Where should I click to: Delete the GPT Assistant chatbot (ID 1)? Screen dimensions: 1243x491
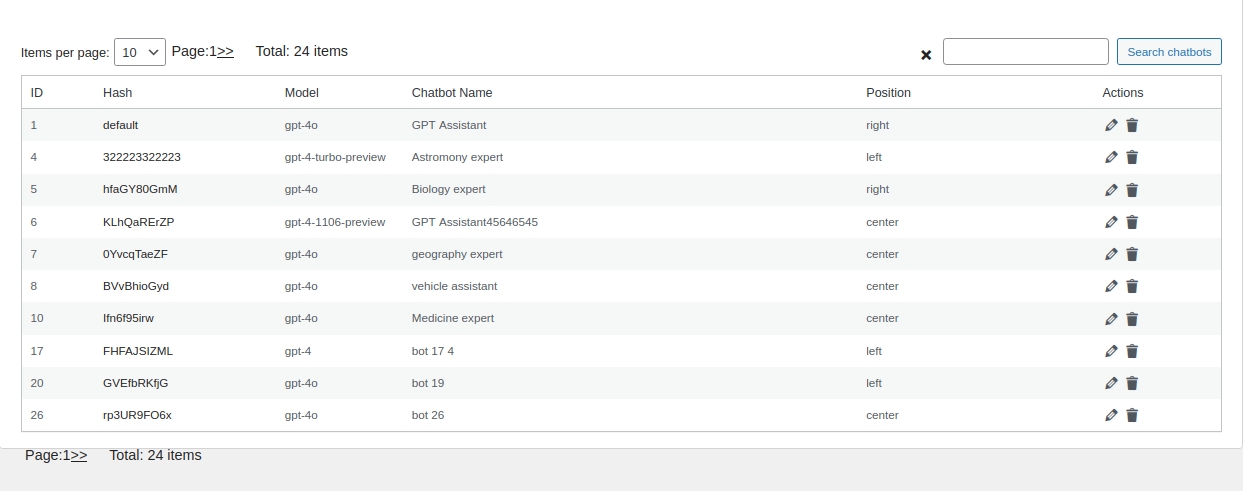pos(1132,125)
